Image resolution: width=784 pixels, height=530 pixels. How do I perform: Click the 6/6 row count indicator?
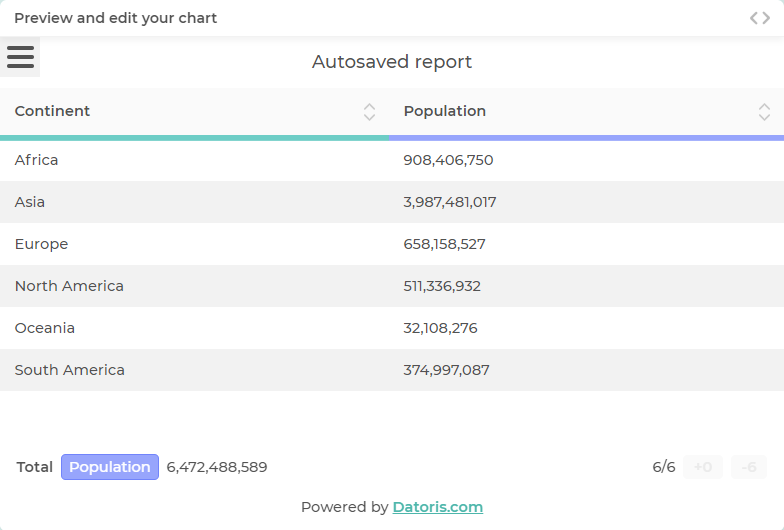(x=664, y=467)
